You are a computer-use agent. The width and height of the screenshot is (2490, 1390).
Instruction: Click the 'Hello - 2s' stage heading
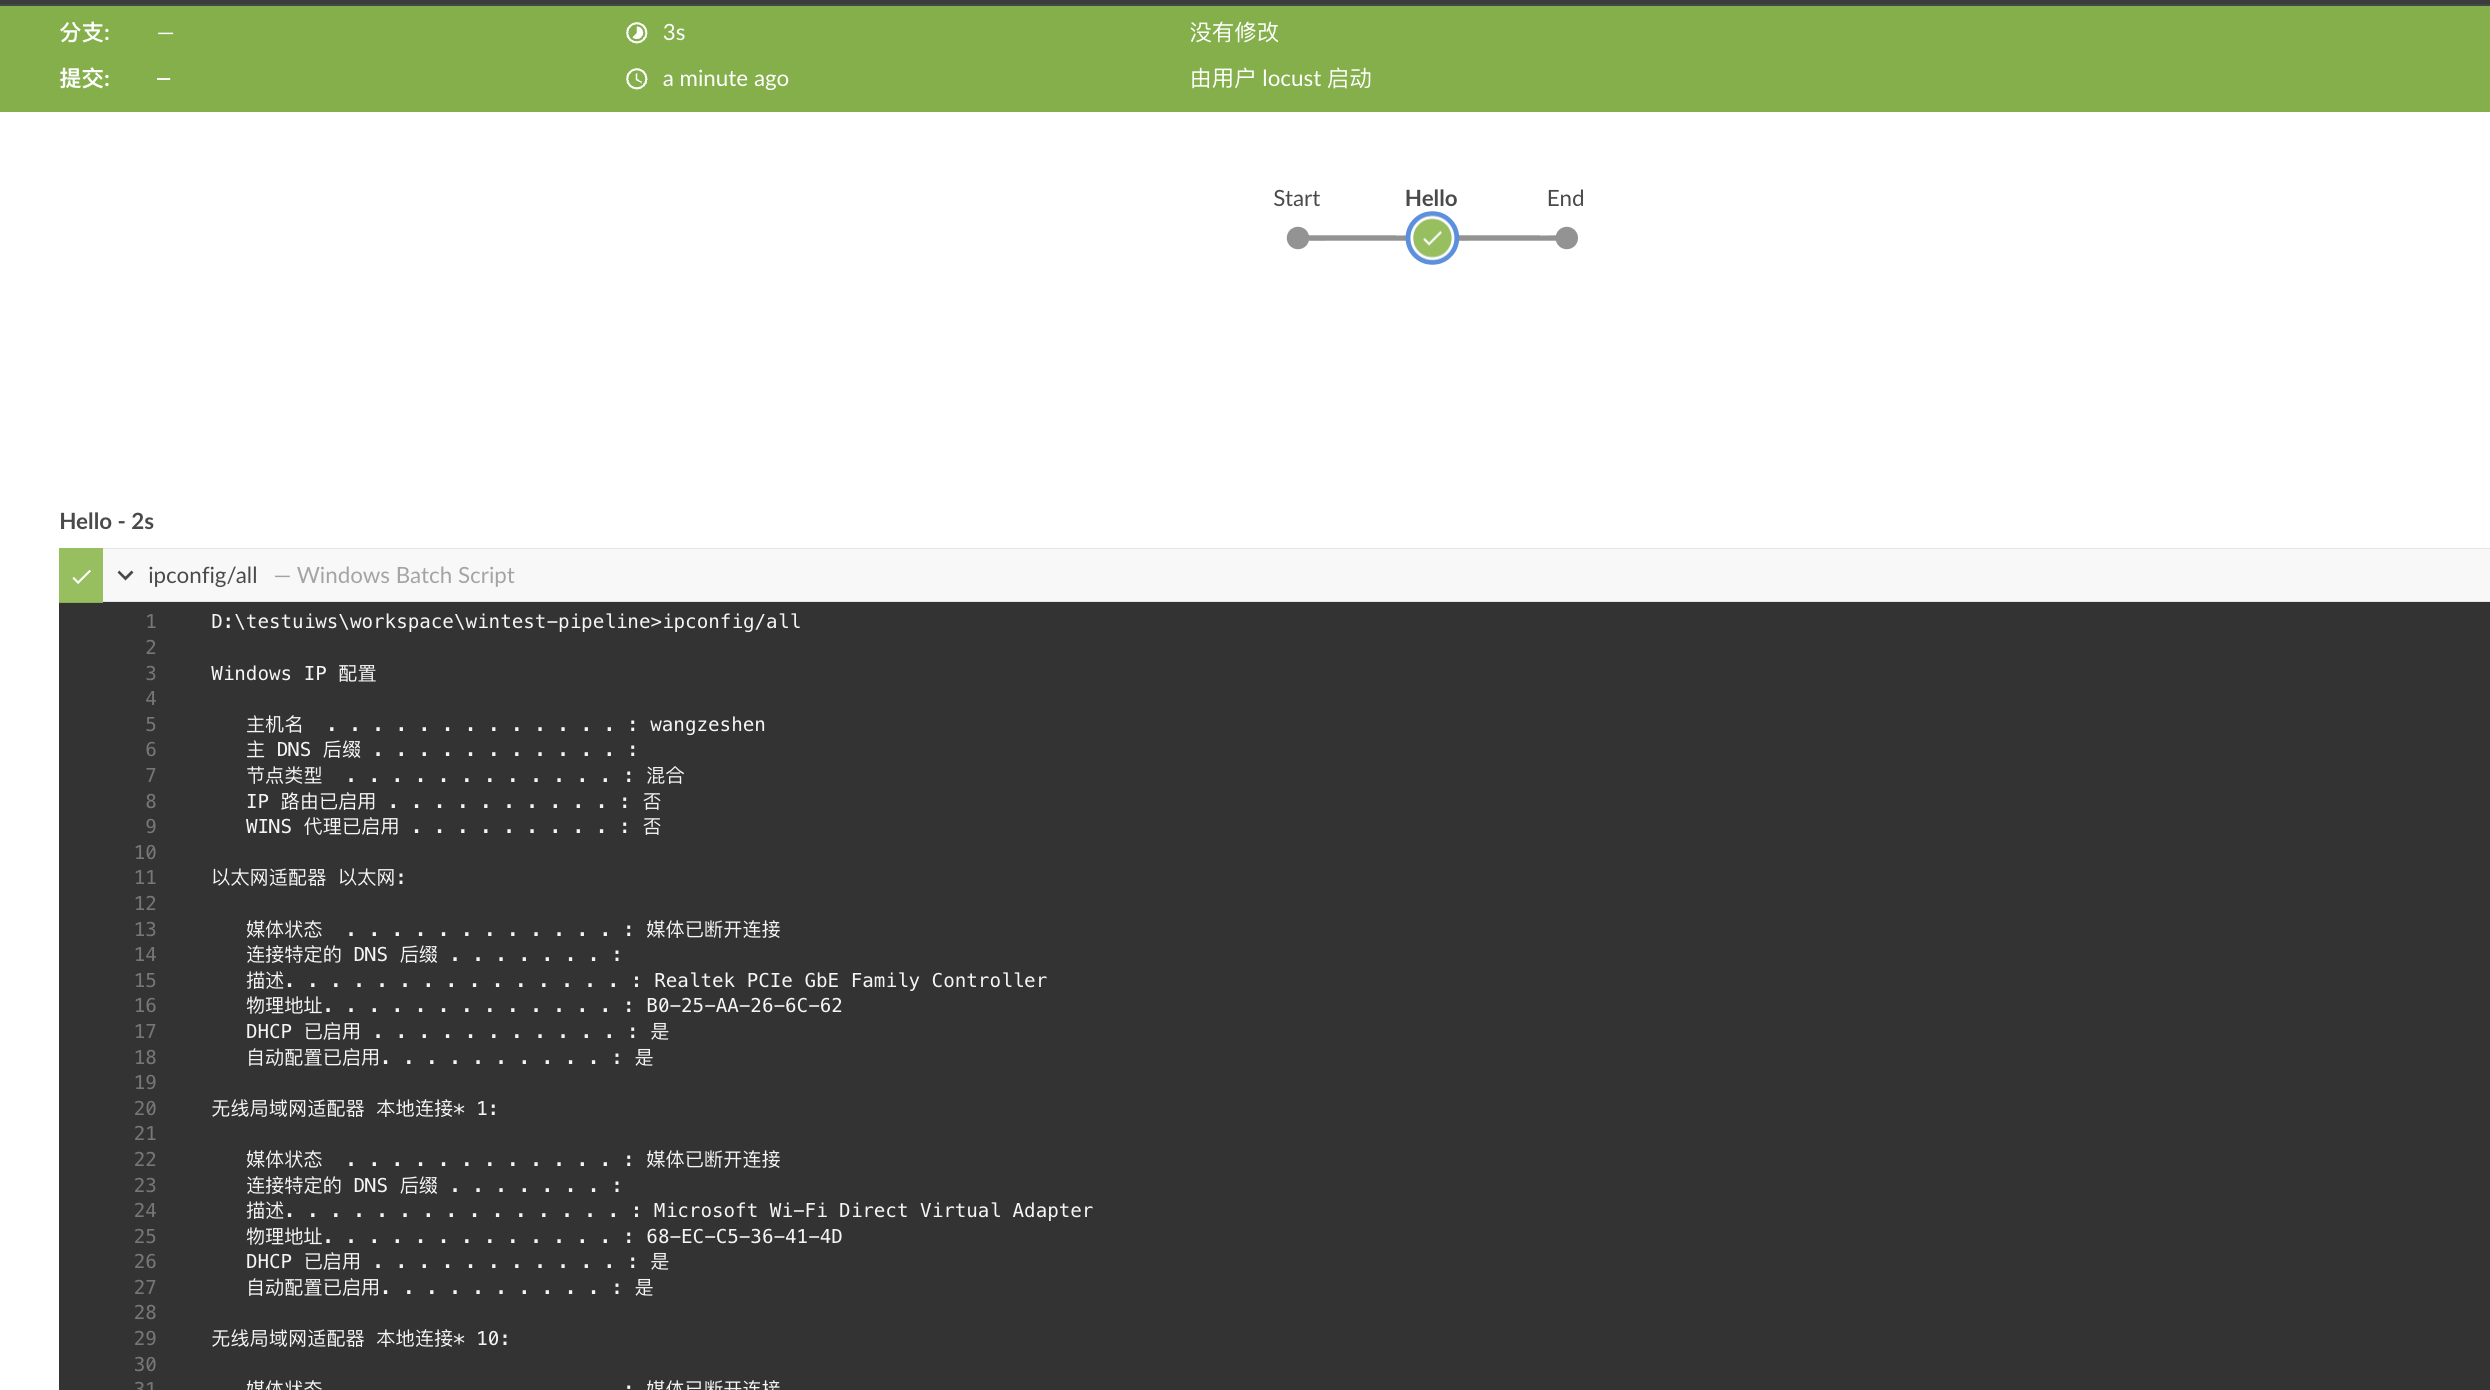(107, 521)
